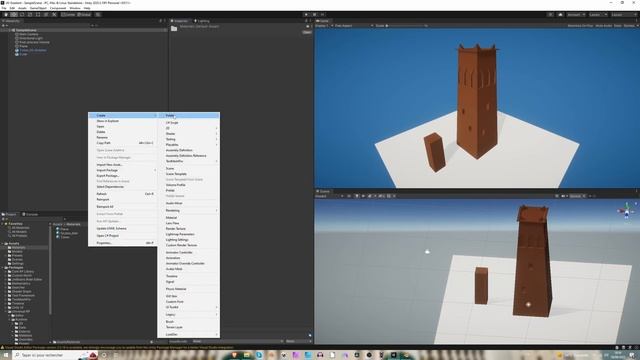Image resolution: width=640 pixels, height=360 pixels.
Task: Open the GameObject menu in menu bar
Action: pyautogui.click(x=38, y=8)
